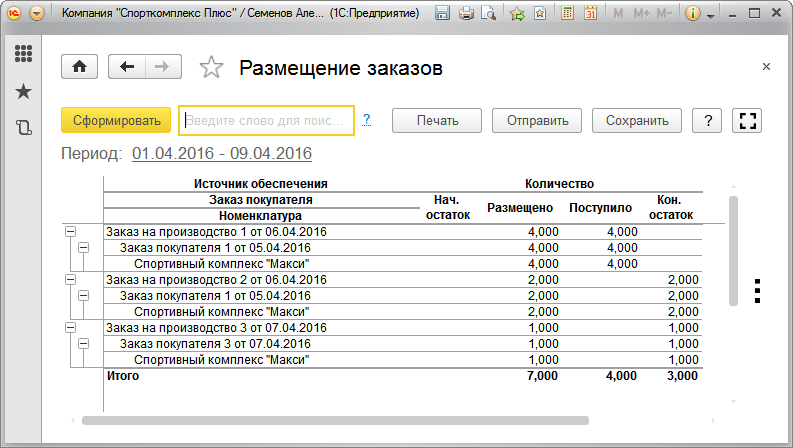Screen dimensions: 793x448
Task: Collapse Заказ на производство 3 group
Action: coord(70,328)
